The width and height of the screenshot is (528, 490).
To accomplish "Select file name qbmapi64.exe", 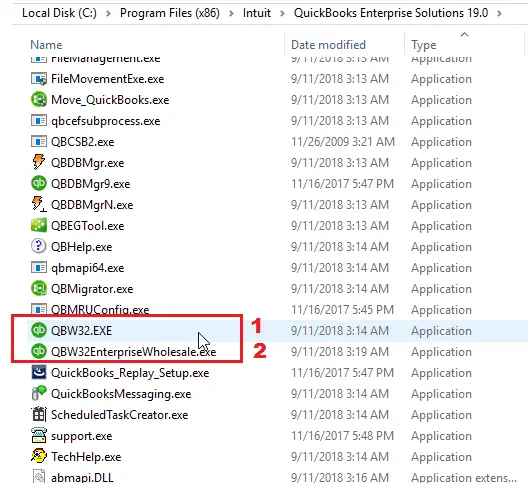I will pyautogui.click(x=87, y=268).
